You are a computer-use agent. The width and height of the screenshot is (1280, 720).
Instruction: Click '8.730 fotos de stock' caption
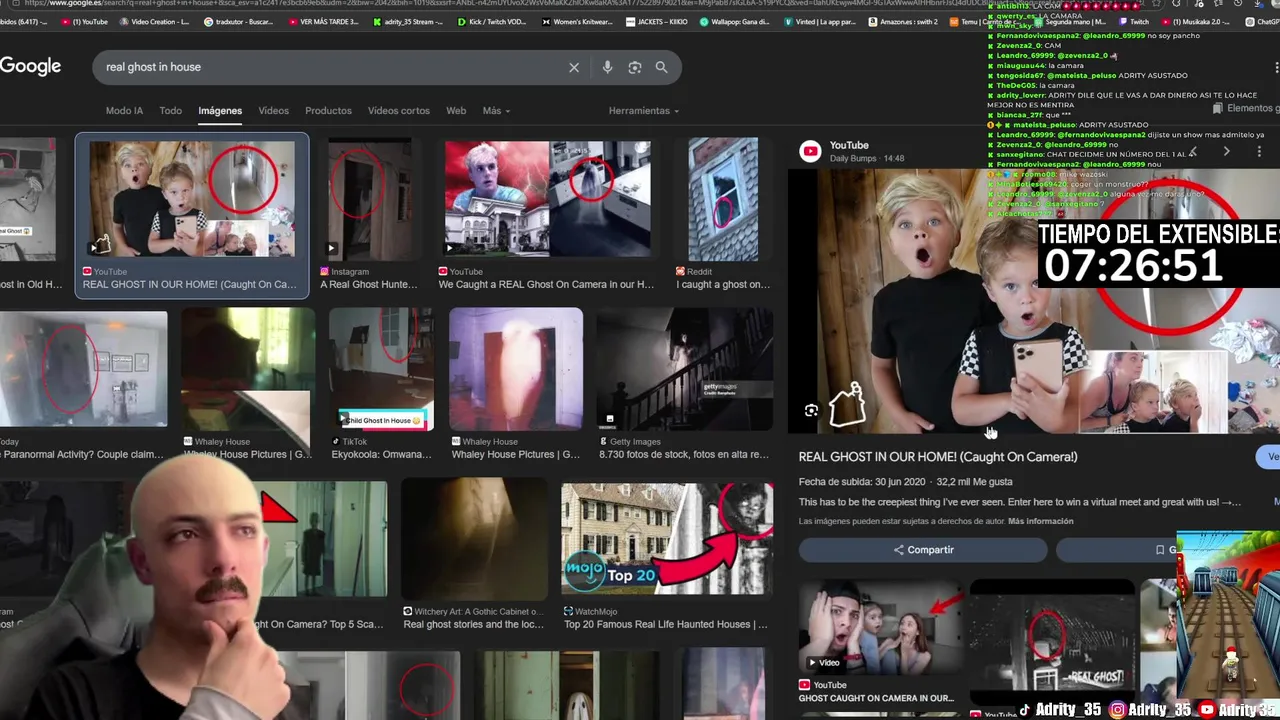684,455
